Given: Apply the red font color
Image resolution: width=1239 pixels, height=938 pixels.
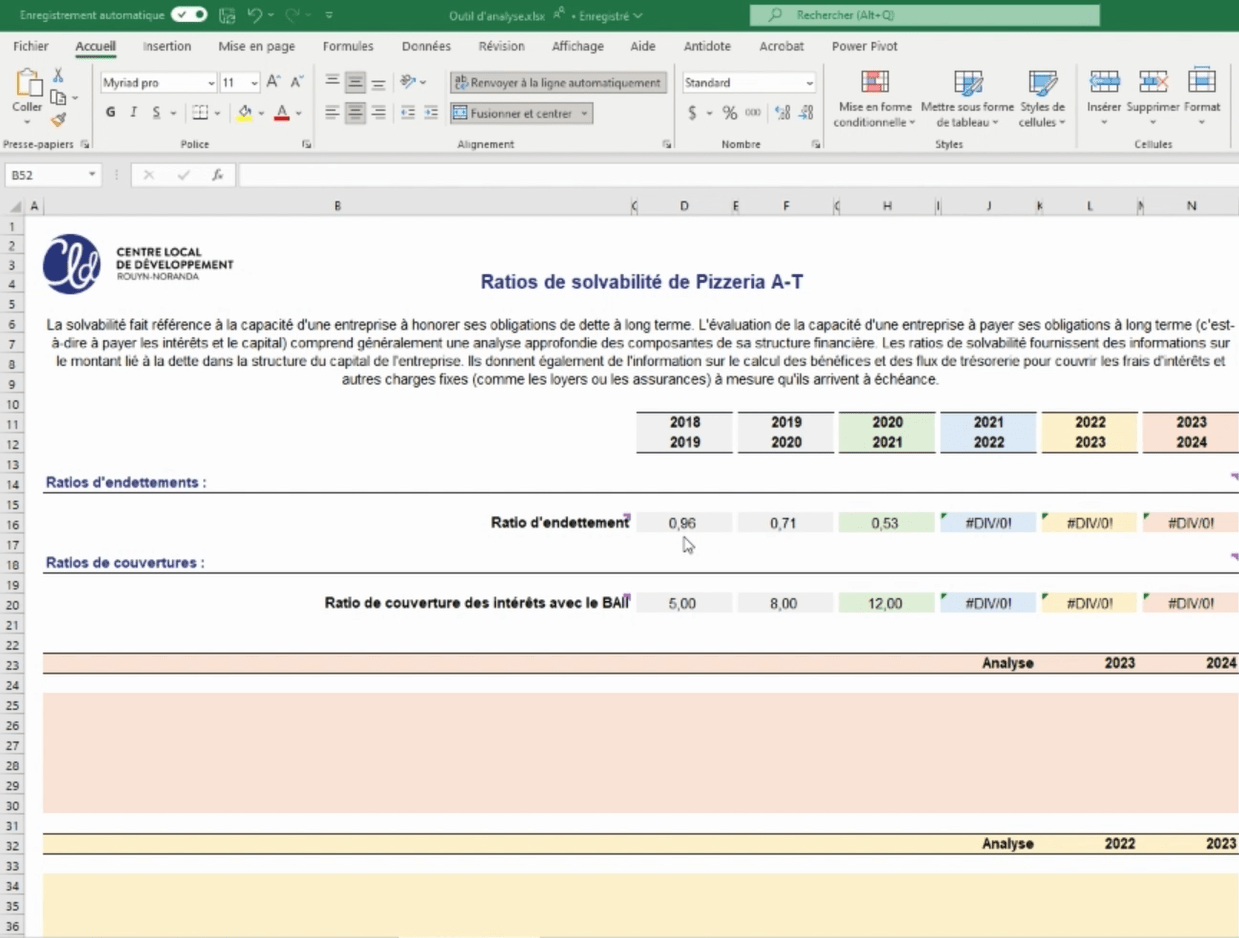Looking at the screenshot, I should (282, 113).
